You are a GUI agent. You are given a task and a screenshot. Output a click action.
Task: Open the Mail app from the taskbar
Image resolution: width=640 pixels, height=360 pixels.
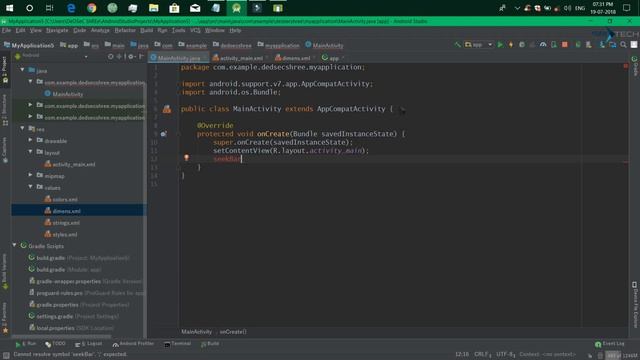pos(195,8)
